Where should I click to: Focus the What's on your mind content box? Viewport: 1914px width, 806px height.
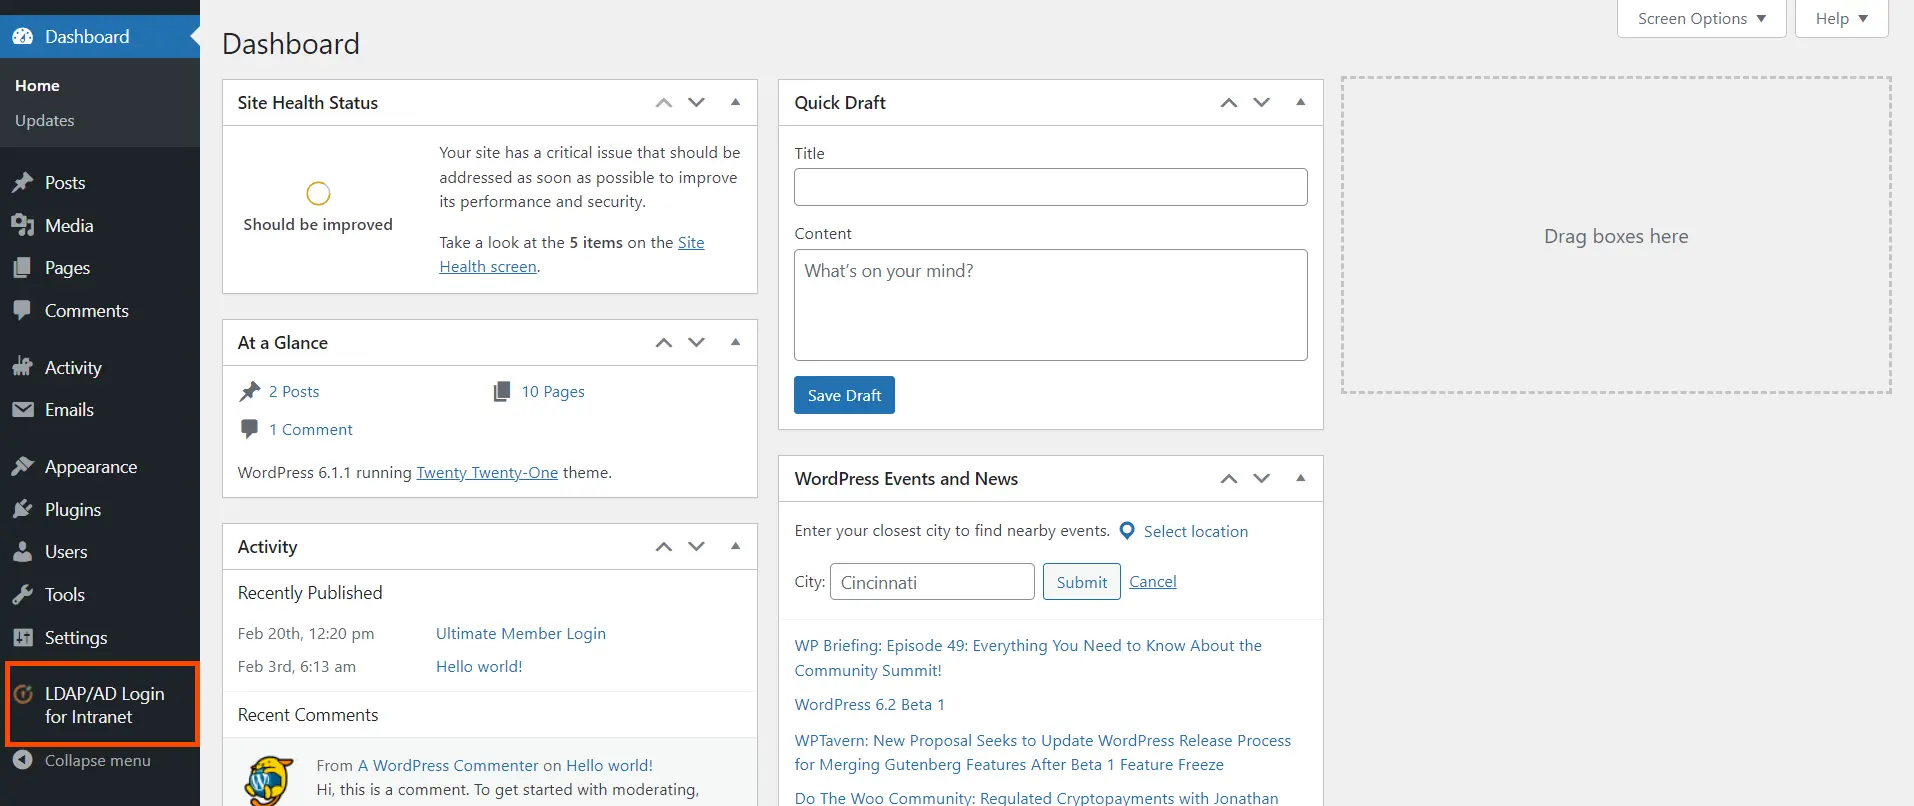click(1050, 305)
